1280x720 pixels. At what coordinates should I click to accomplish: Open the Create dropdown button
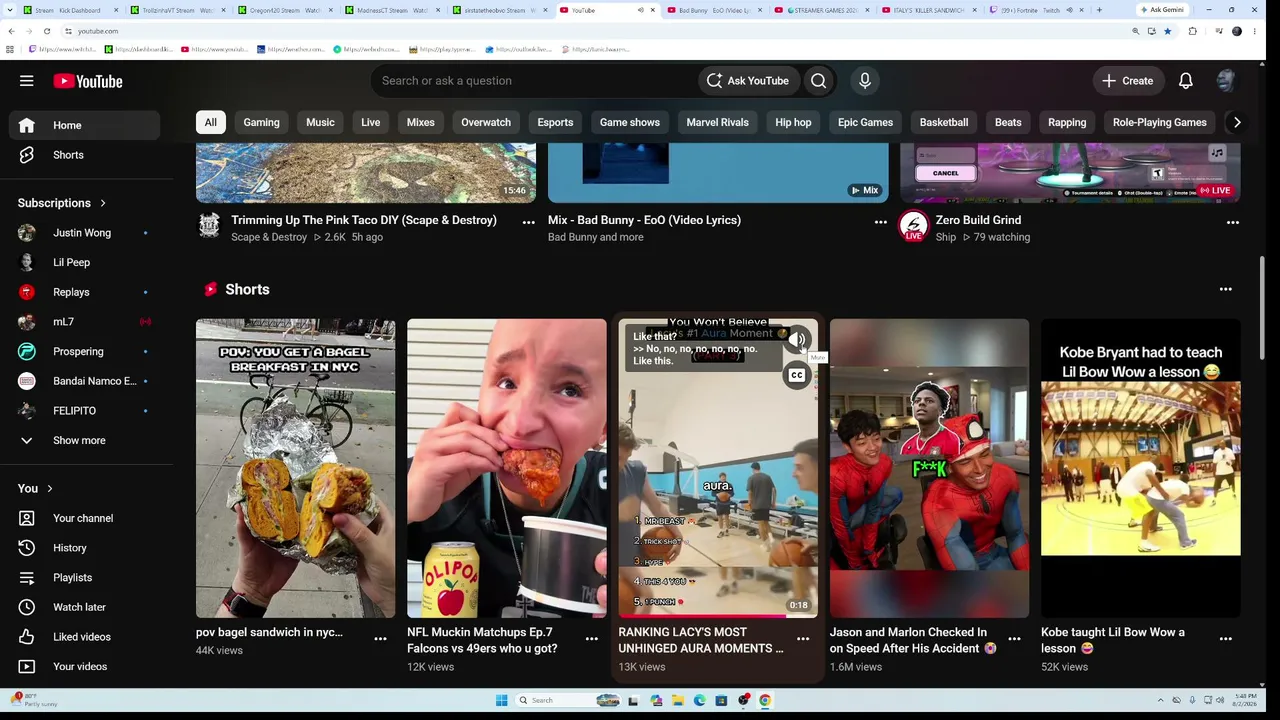pos(1127,81)
